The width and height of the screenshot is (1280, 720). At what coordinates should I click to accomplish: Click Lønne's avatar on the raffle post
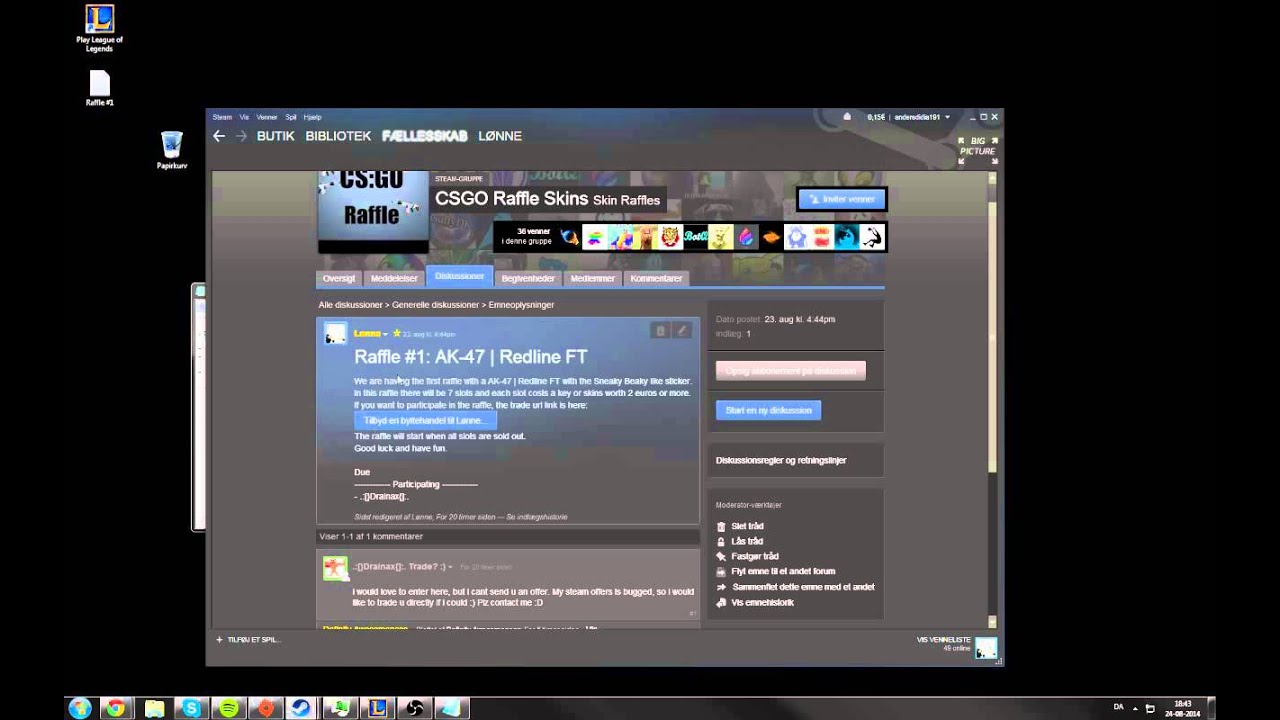[336, 334]
